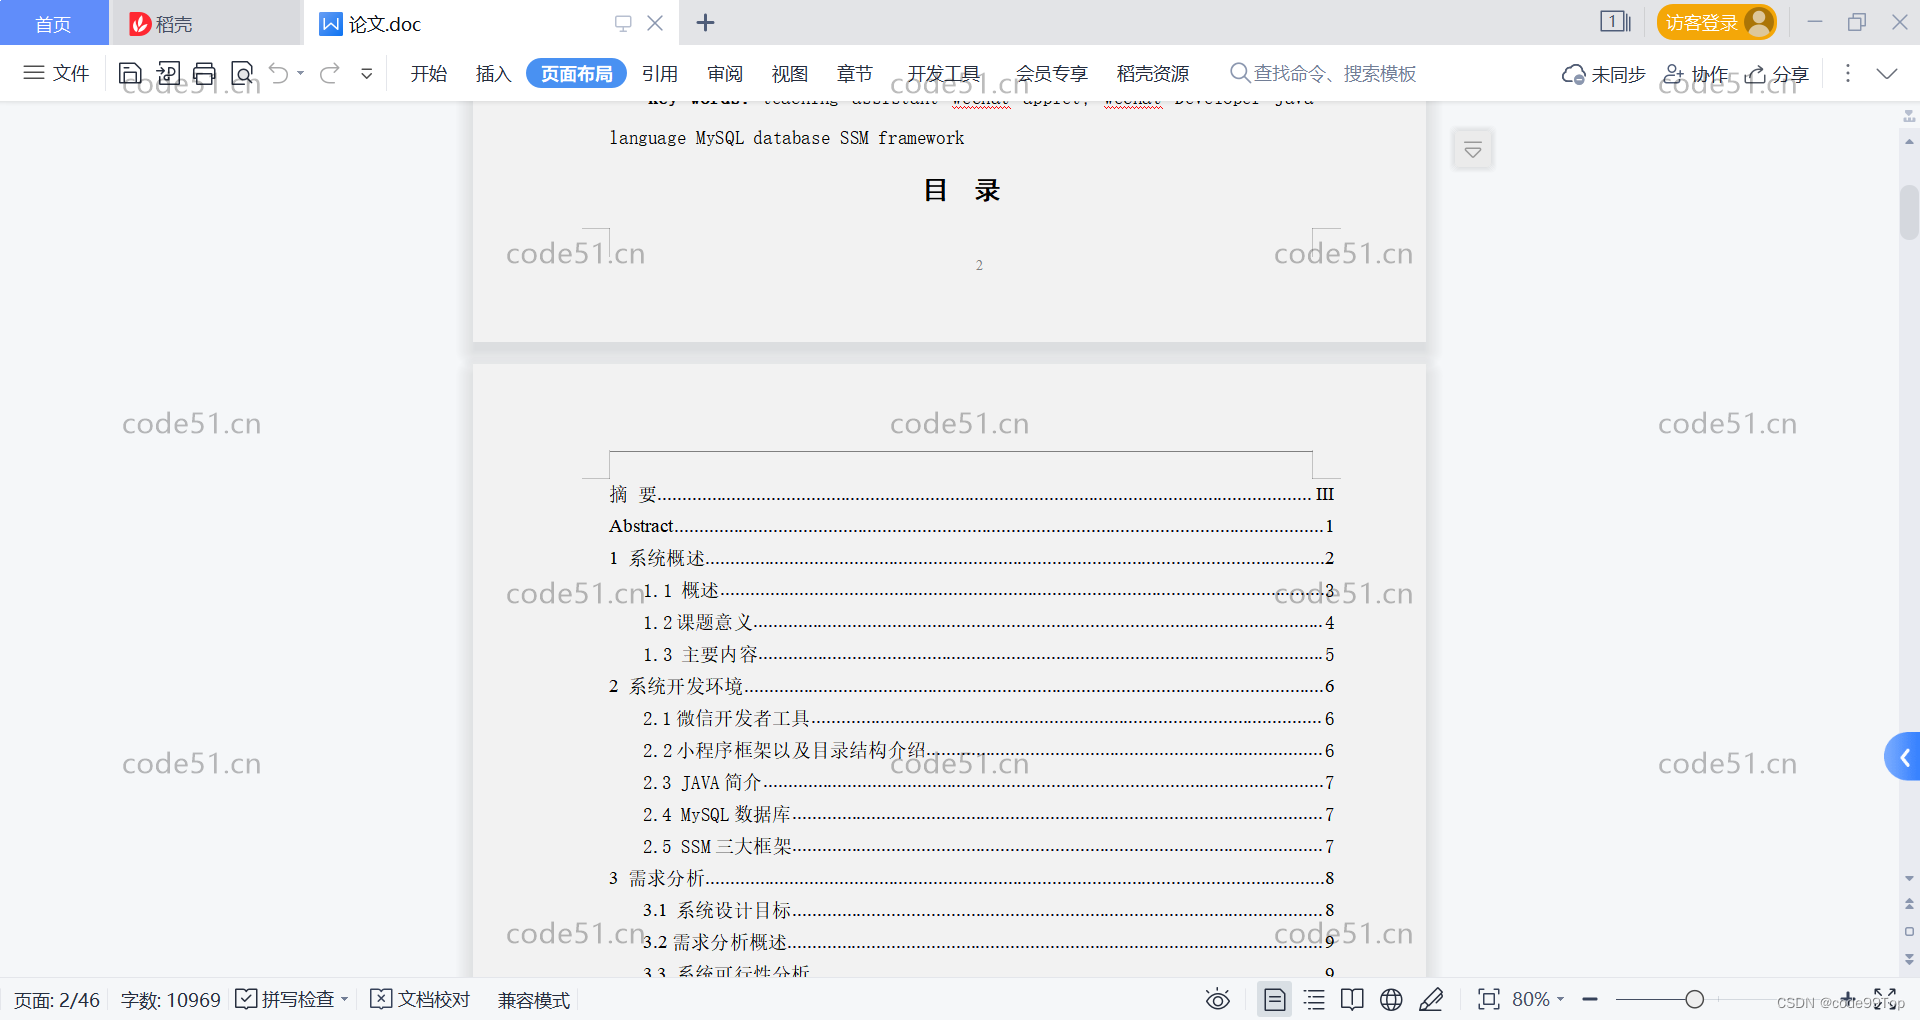Click the browse object selector icon
The image size is (1920, 1020).
[1909, 931]
